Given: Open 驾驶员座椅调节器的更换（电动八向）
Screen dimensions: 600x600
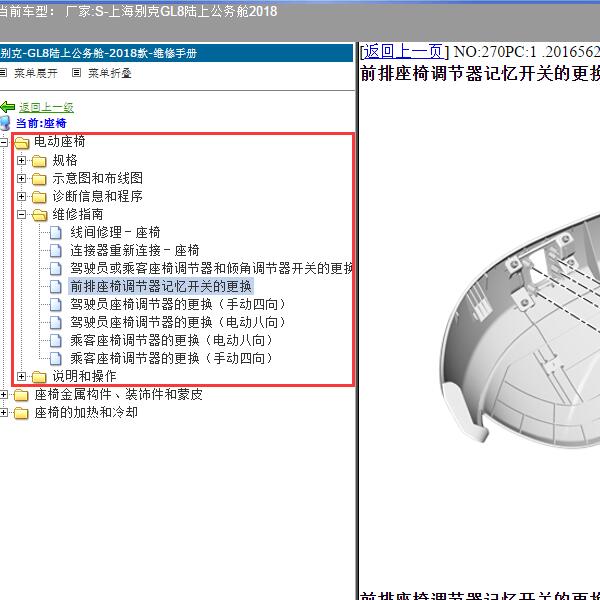Looking at the screenshot, I should (178, 322).
